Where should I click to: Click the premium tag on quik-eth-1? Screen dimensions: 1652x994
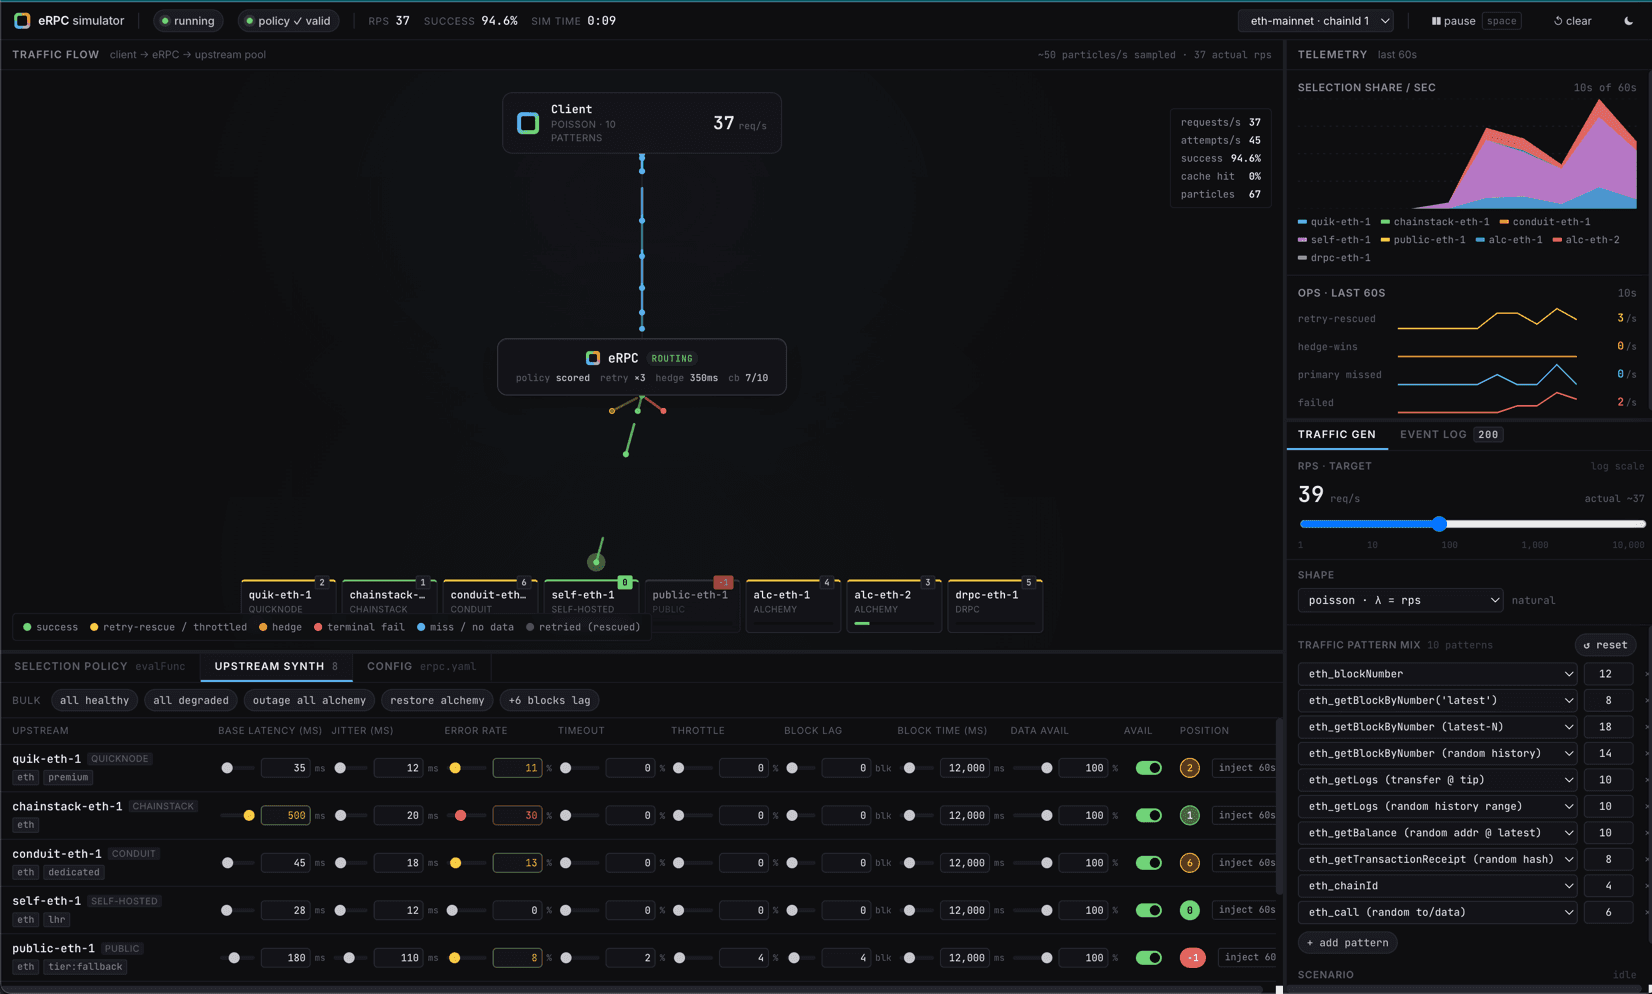pyautogui.click(x=68, y=777)
